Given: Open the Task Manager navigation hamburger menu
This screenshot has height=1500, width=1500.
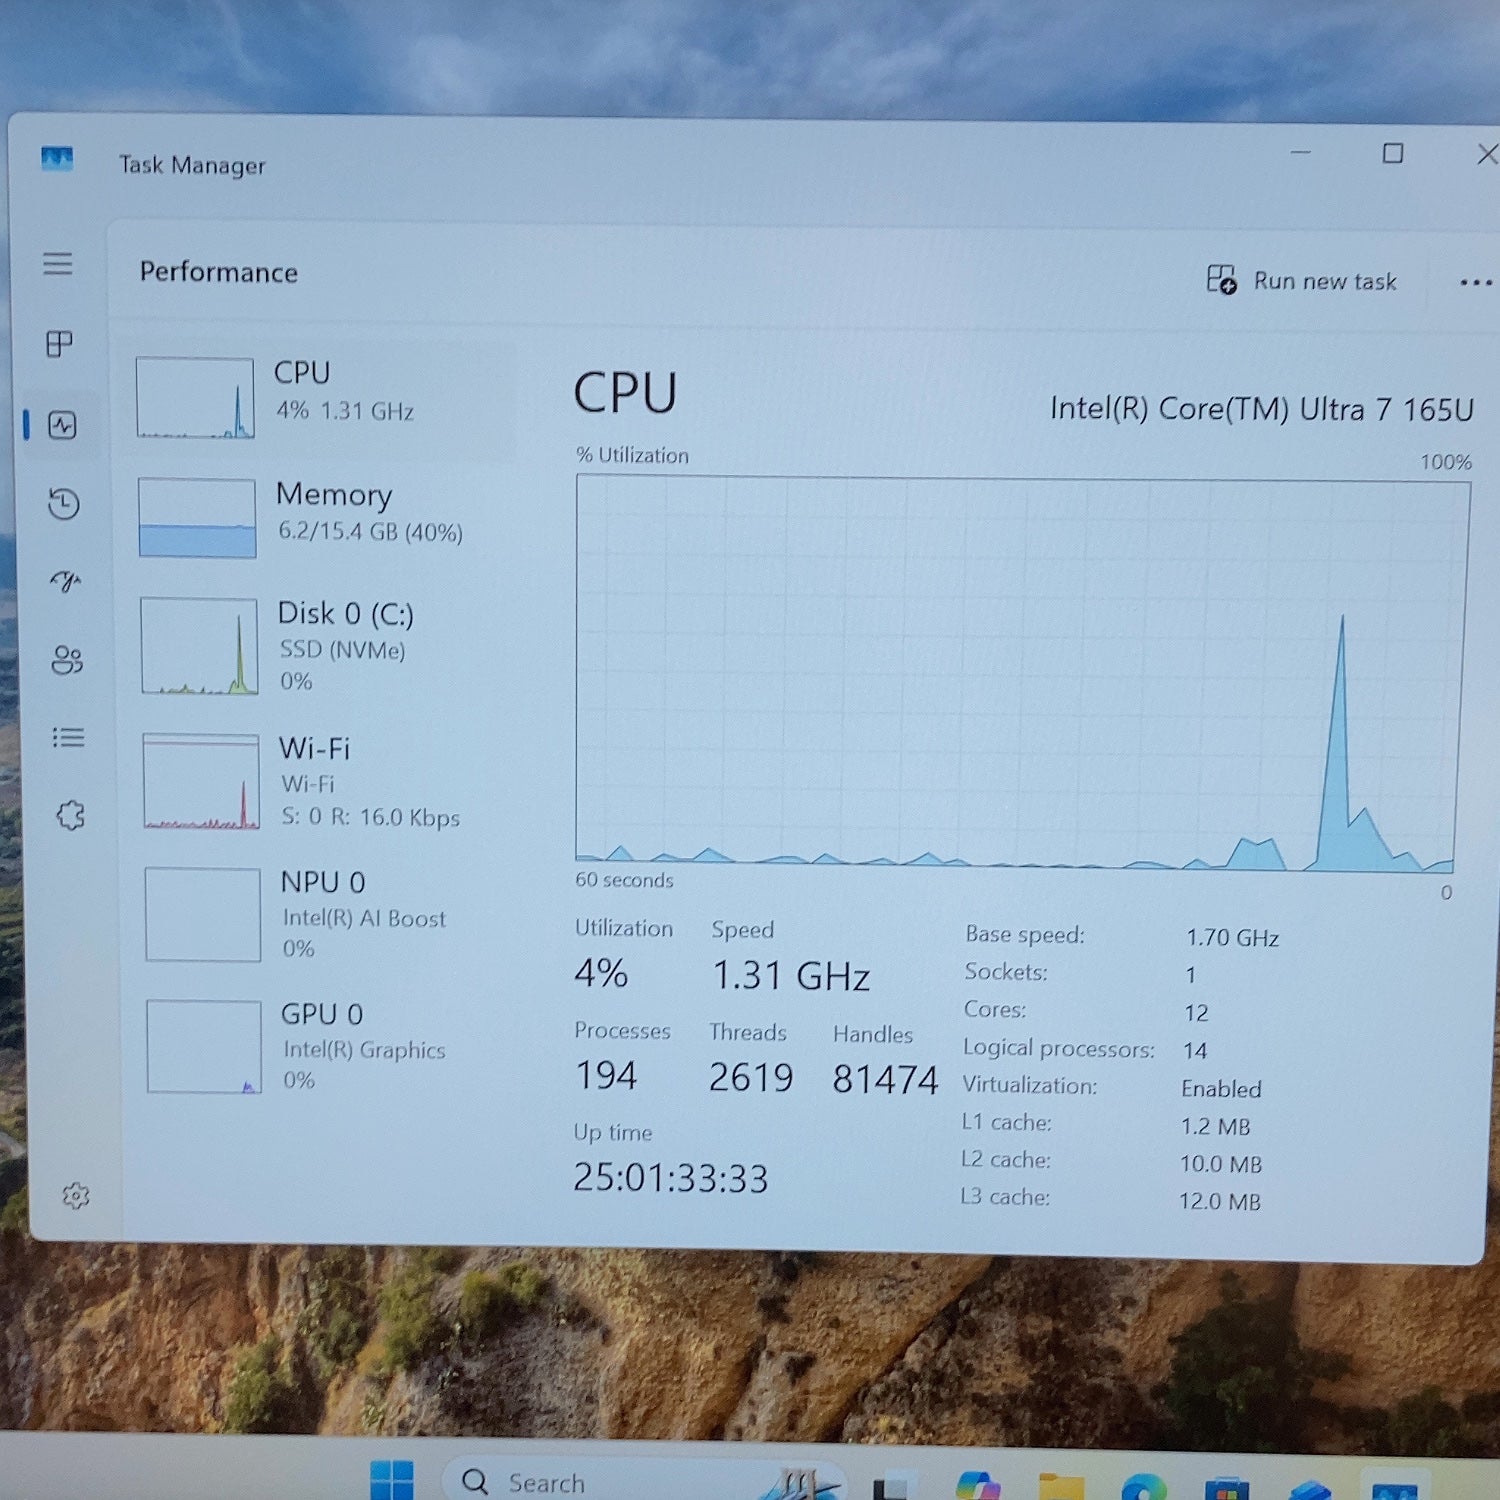Looking at the screenshot, I should coord(58,263).
